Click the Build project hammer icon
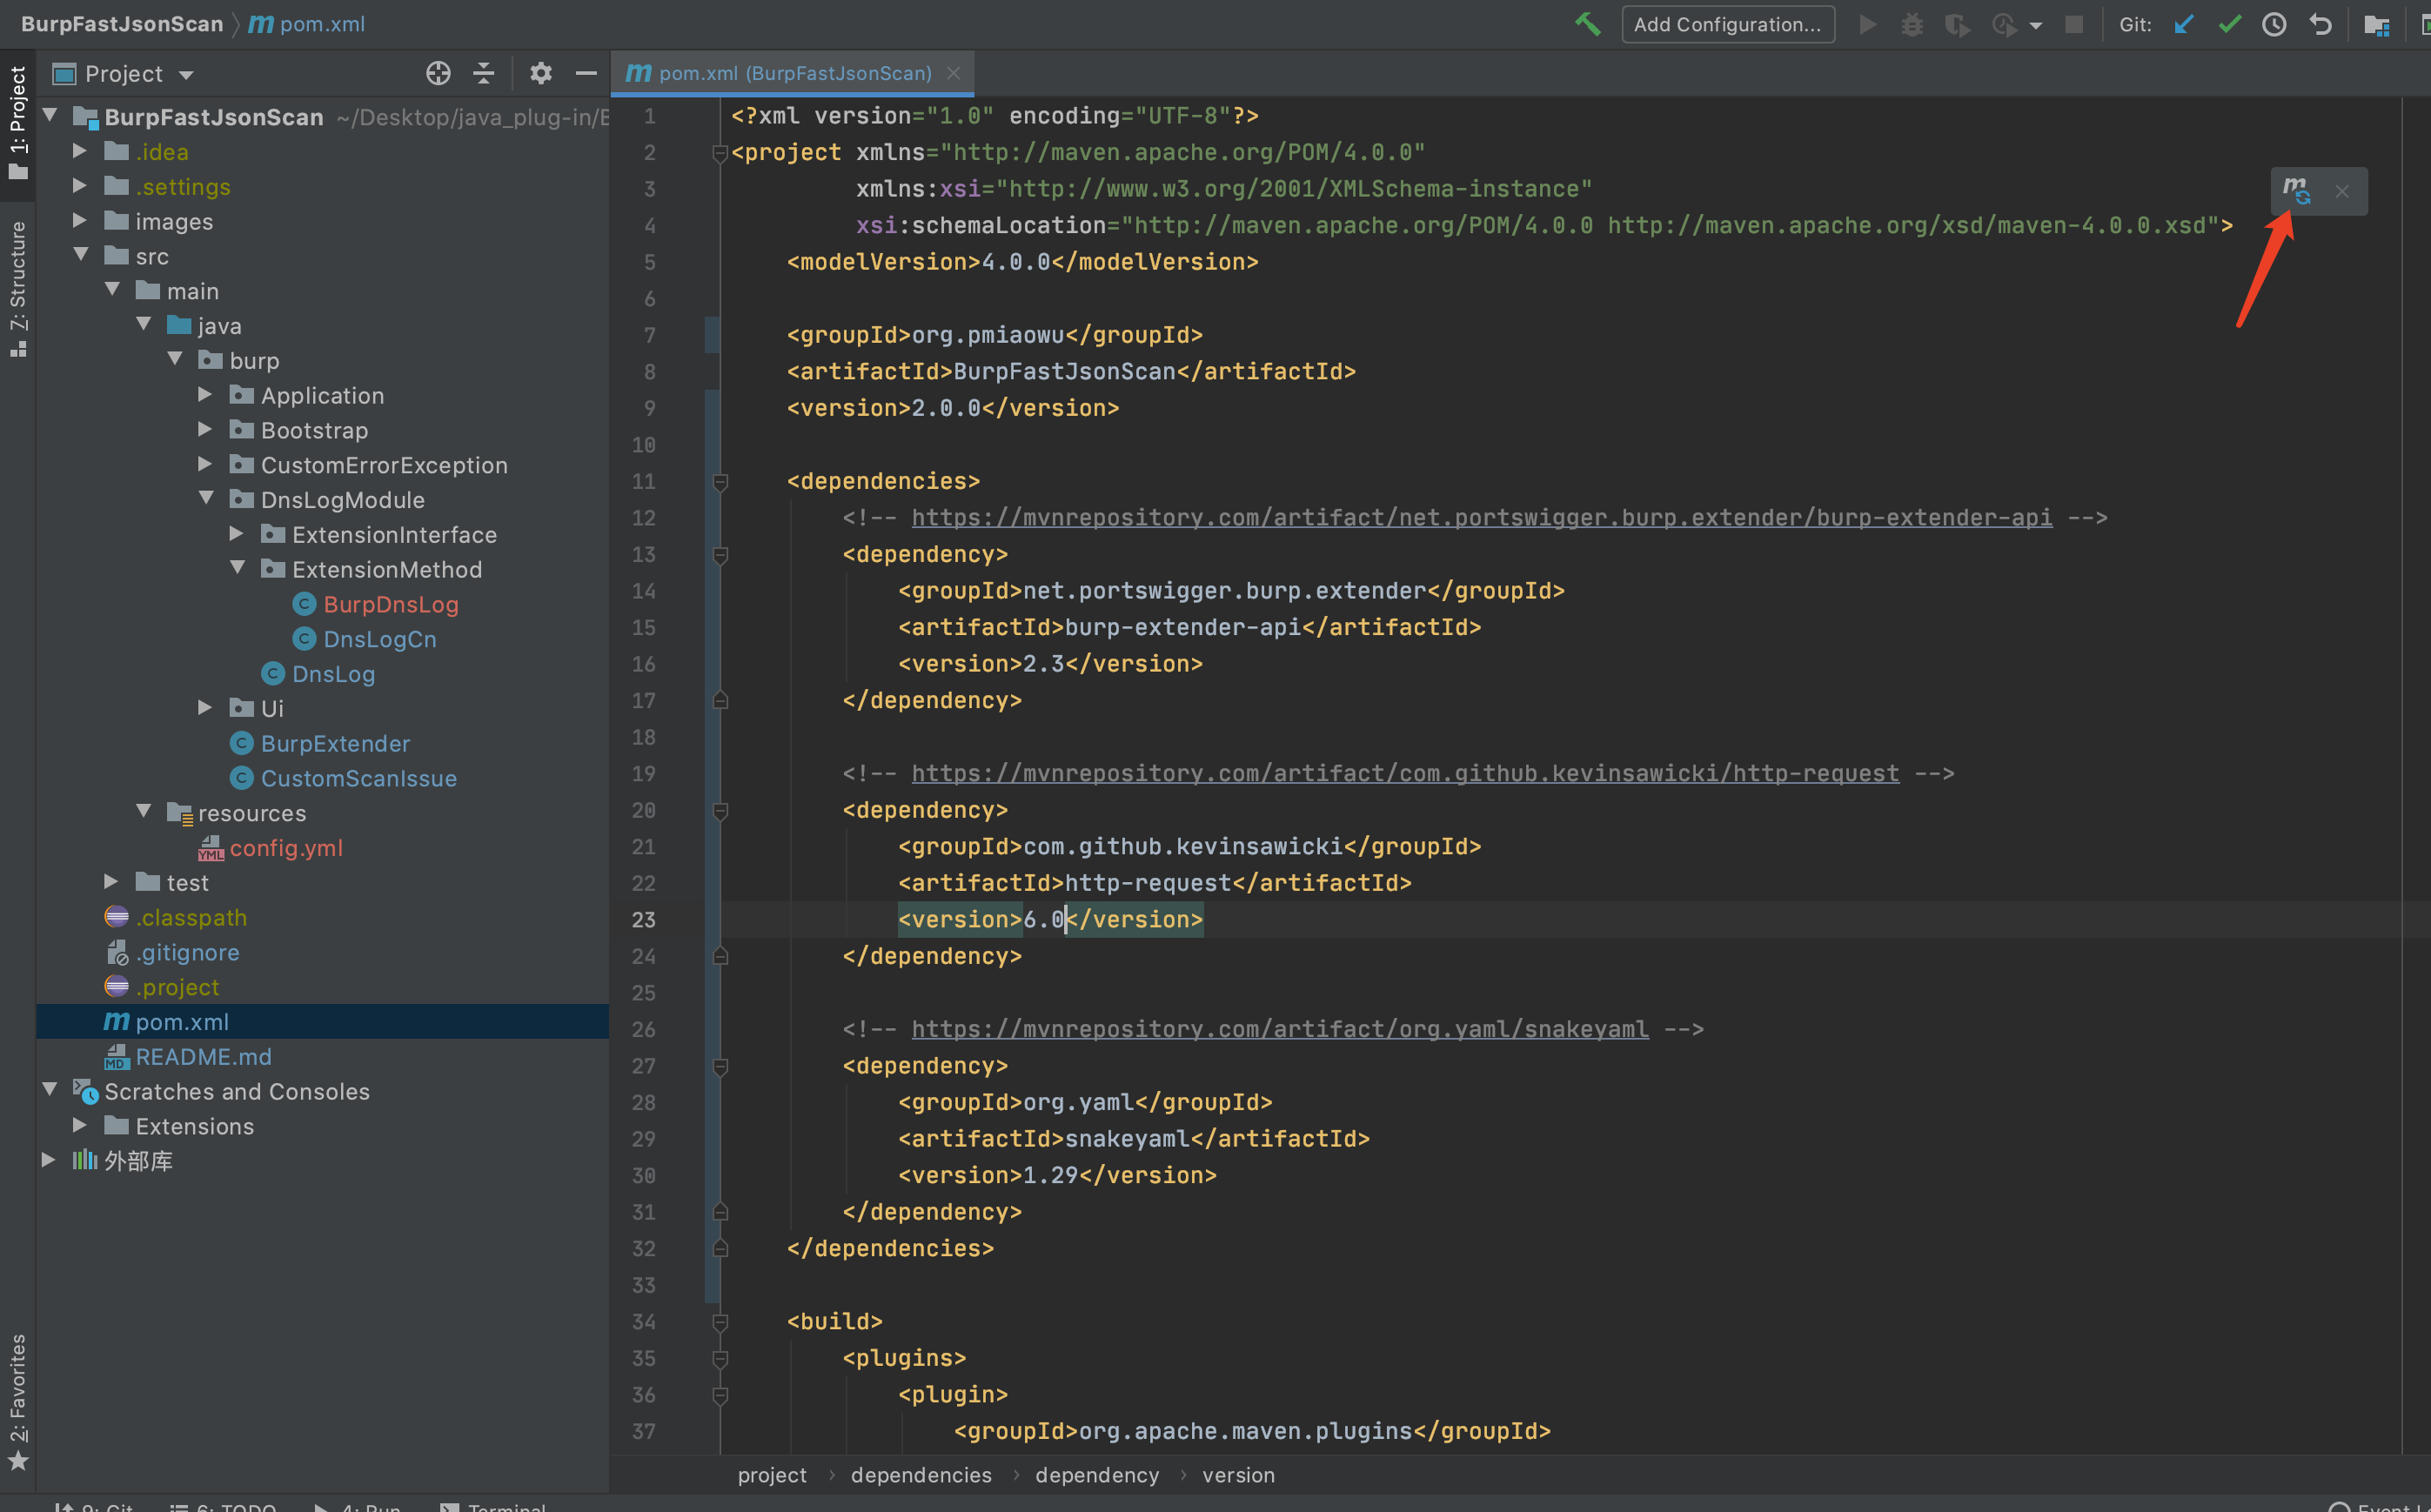Screen dimensions: 2431x1512 1587,24
